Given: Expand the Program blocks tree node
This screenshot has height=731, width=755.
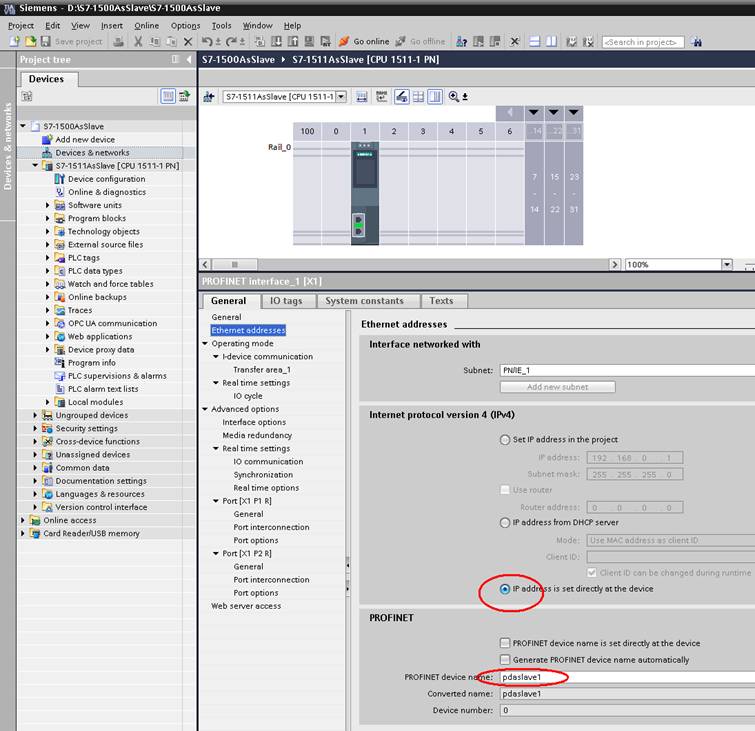Looking at the screenshot, I should (47, 218).
